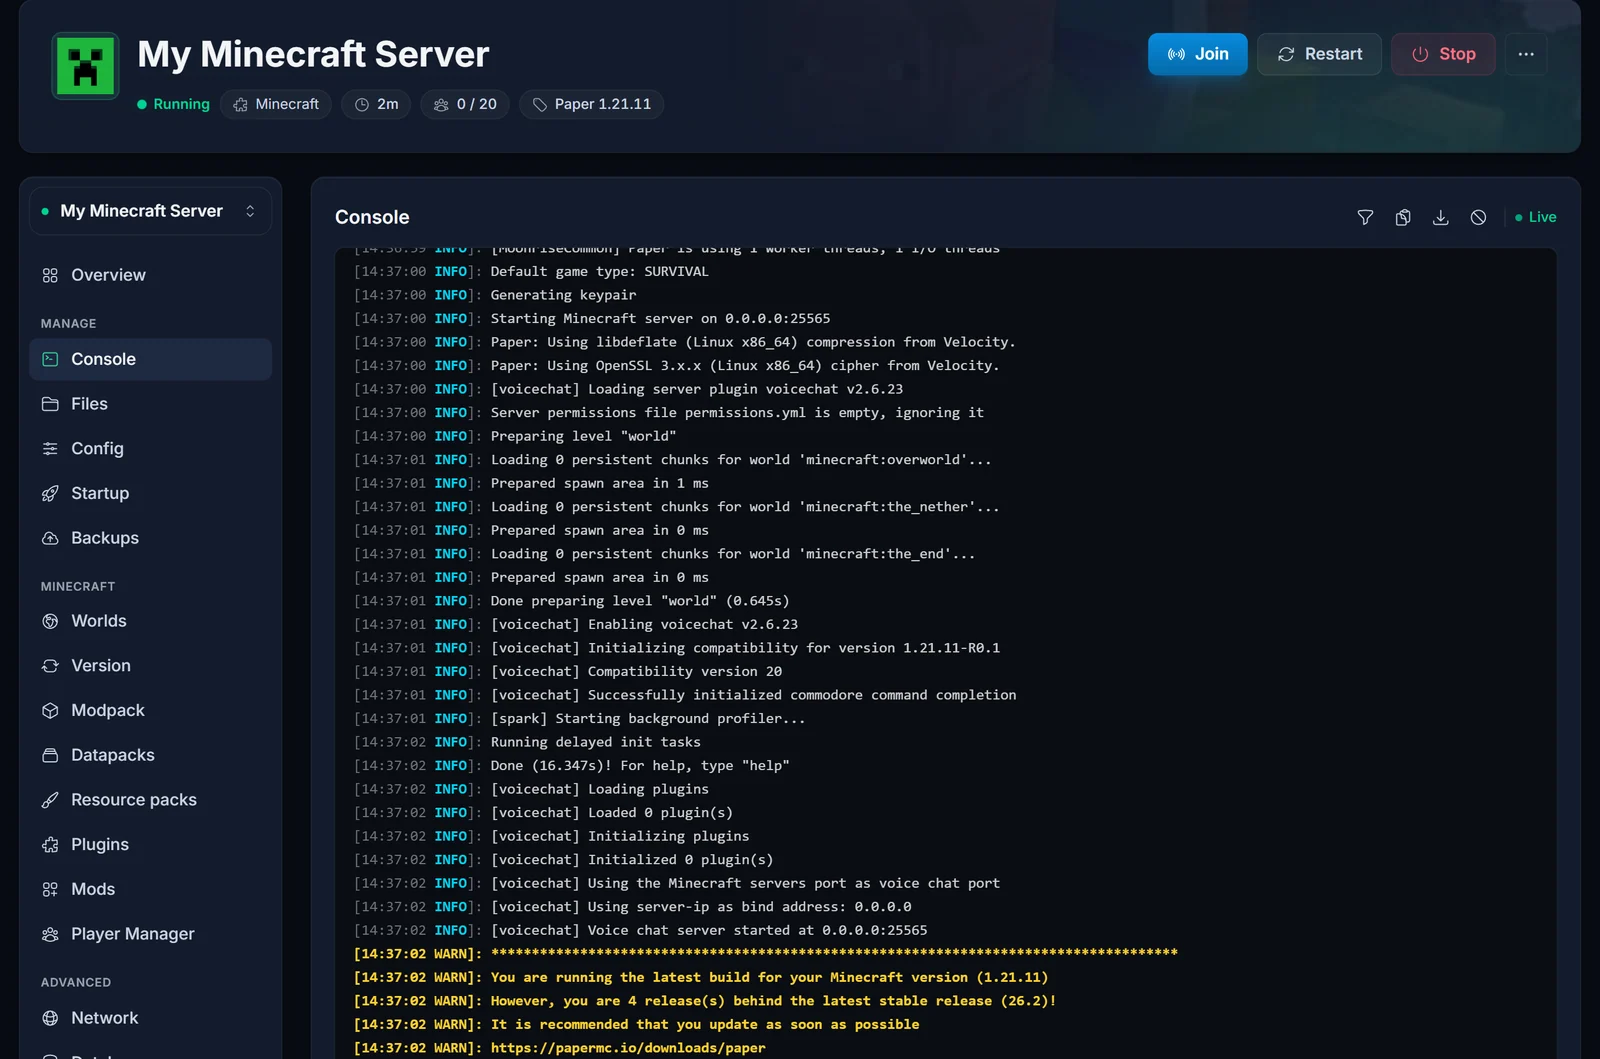Click the Minecraft game type badge
The width and height of the screenshot is (1600, 1059).
(276, 104)
